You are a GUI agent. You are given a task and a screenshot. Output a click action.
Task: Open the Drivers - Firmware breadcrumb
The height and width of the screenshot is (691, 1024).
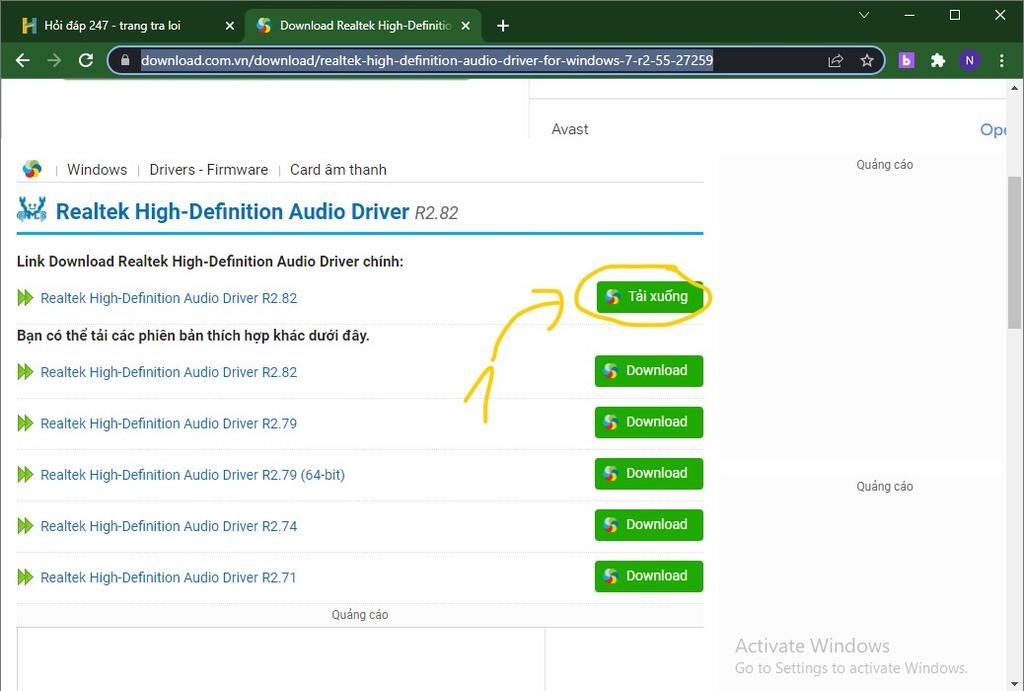point(208,170)
